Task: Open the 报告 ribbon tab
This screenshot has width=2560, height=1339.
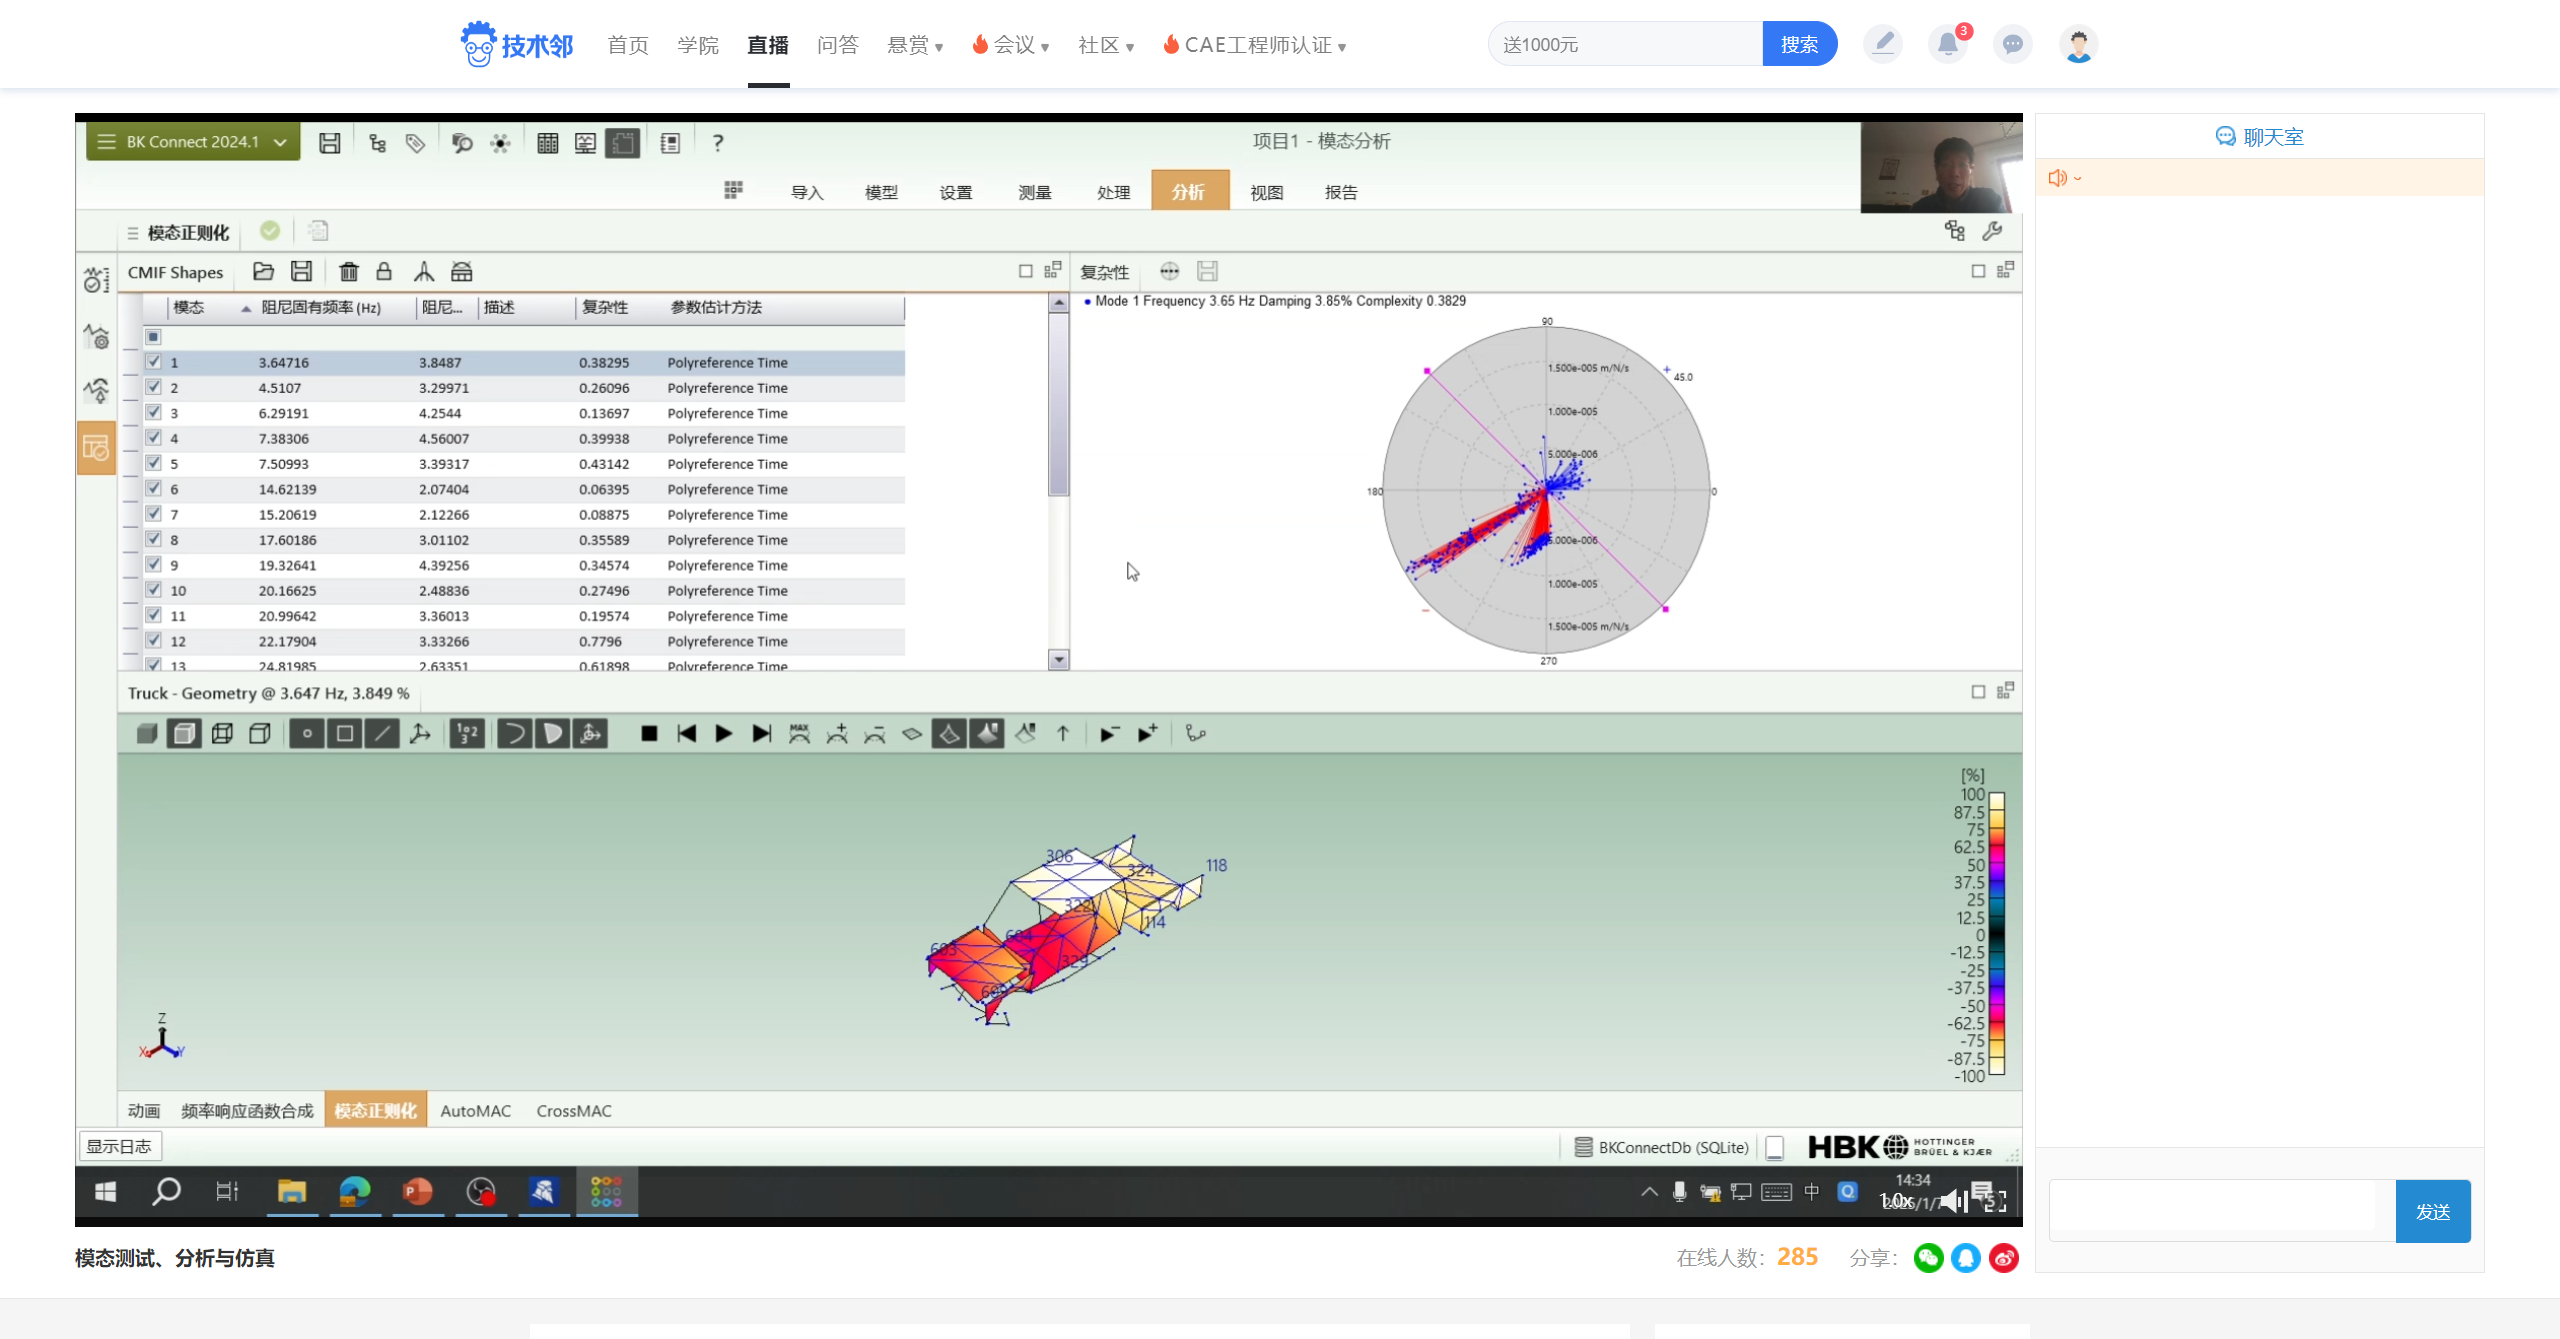Action: 1341,192
